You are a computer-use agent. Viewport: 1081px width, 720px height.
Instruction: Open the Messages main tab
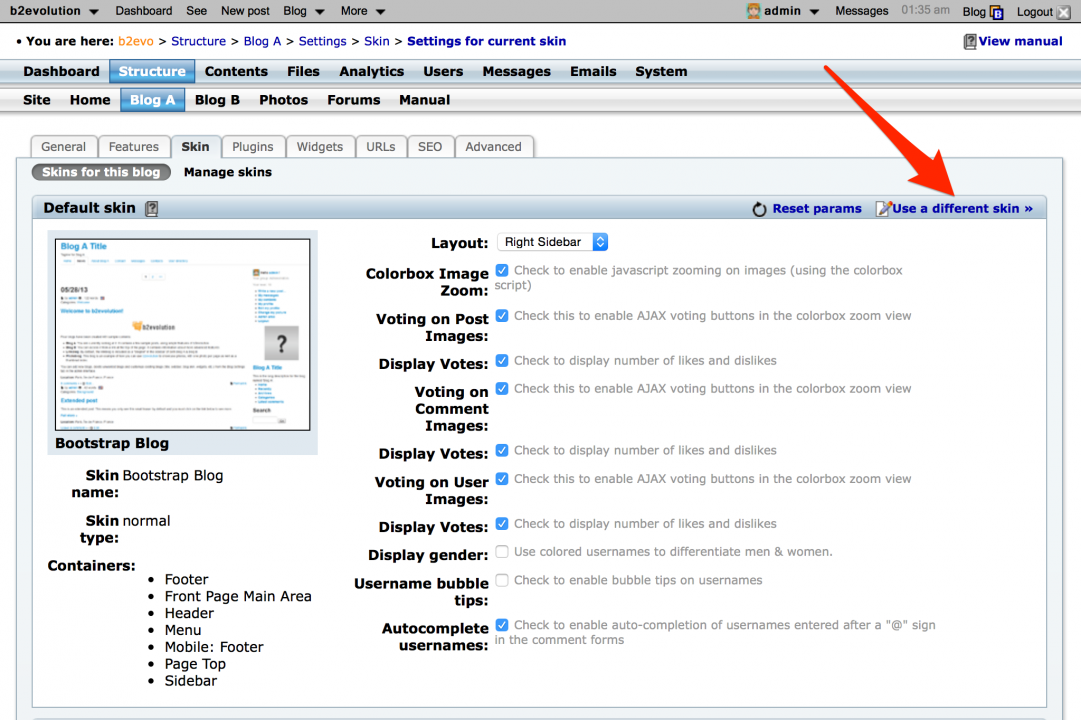pos(516,72)
